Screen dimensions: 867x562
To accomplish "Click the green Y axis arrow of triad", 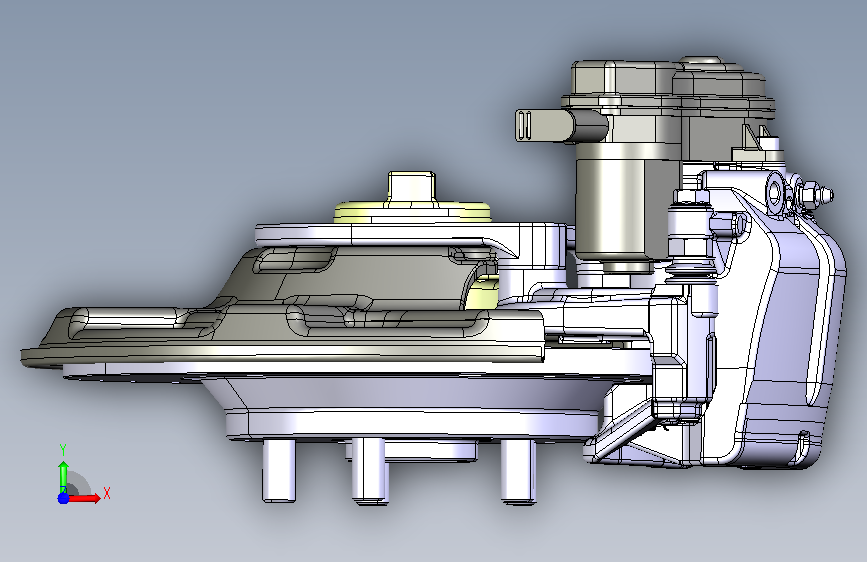I will [63, 477].
